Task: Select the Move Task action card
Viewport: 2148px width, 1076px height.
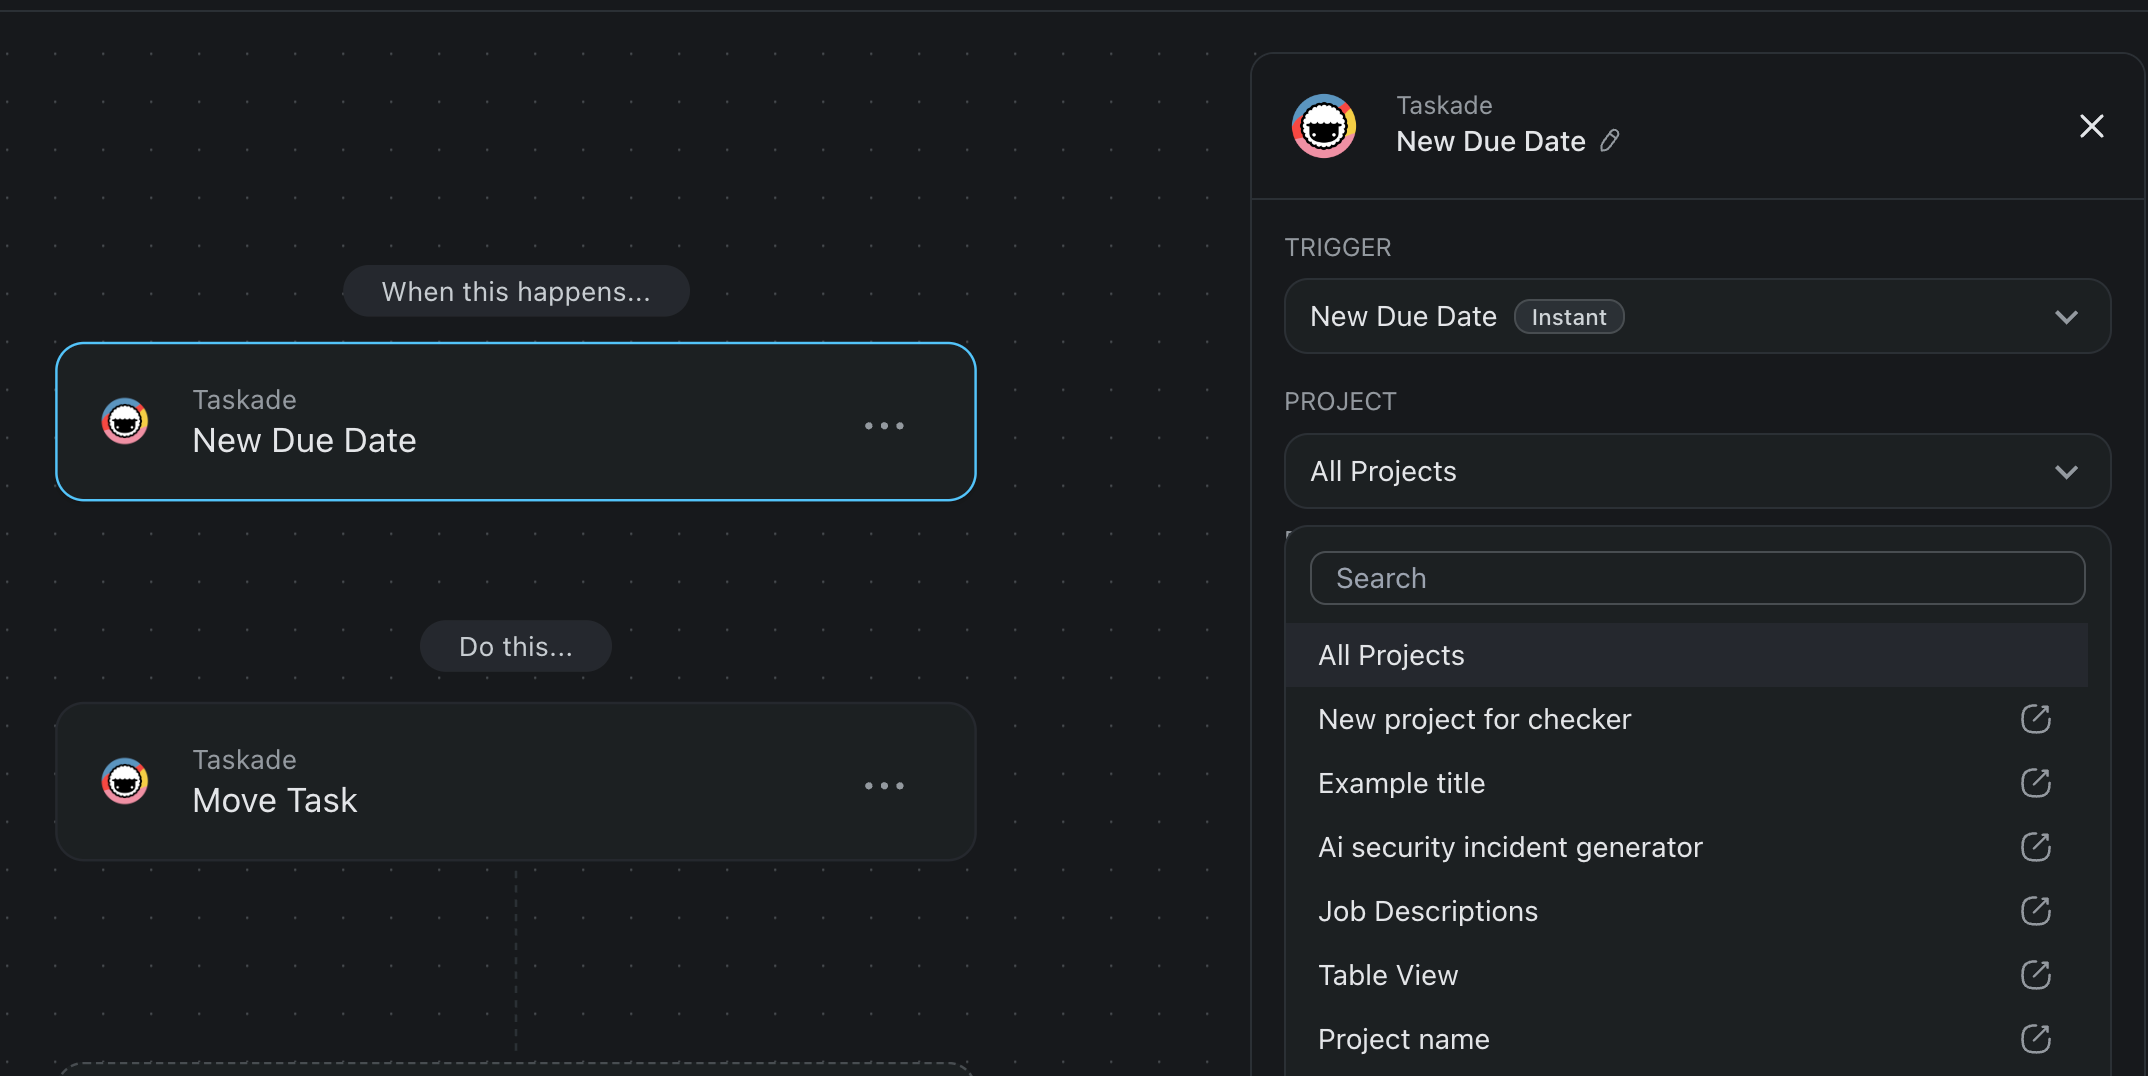Action: pos(516,781)
